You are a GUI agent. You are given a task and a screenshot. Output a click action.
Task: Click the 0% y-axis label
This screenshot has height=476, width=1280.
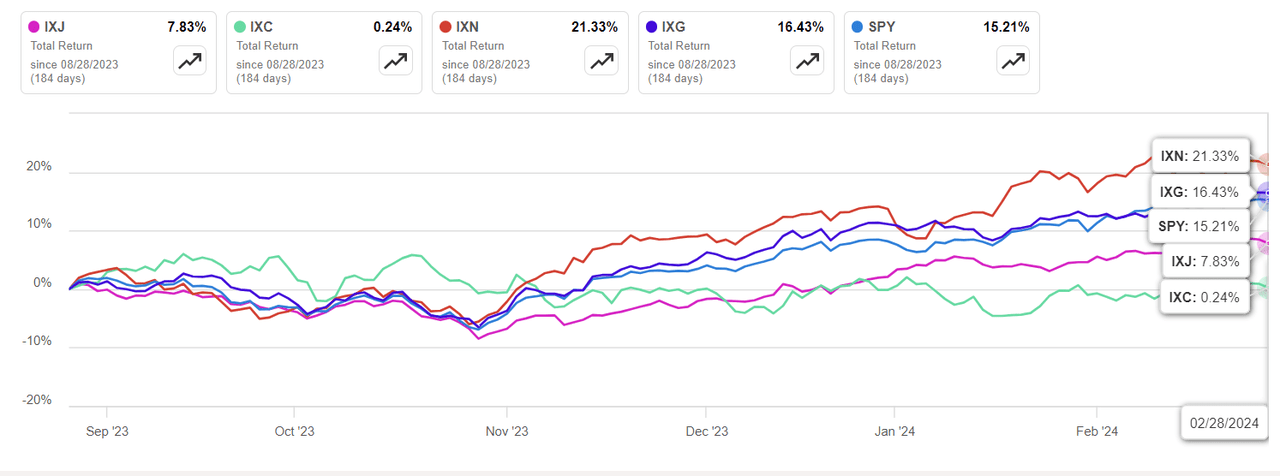tap(44, 283)
